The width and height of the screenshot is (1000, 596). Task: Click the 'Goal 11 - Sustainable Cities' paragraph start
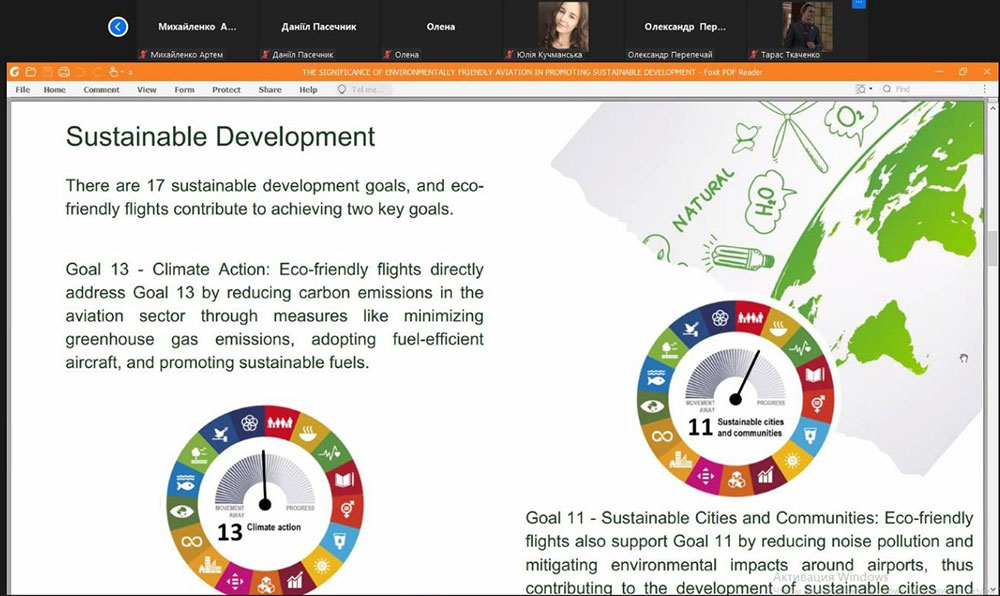pos(702,518)
